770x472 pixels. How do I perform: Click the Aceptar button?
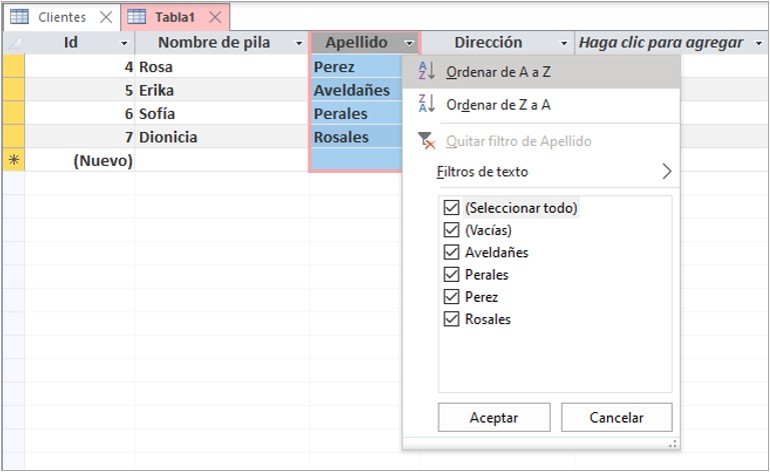(x=494, y=417)
